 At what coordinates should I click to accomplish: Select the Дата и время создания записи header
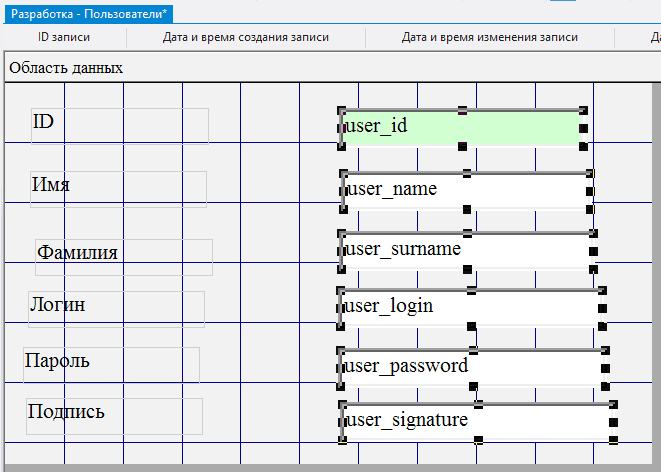tap(246, 37)
